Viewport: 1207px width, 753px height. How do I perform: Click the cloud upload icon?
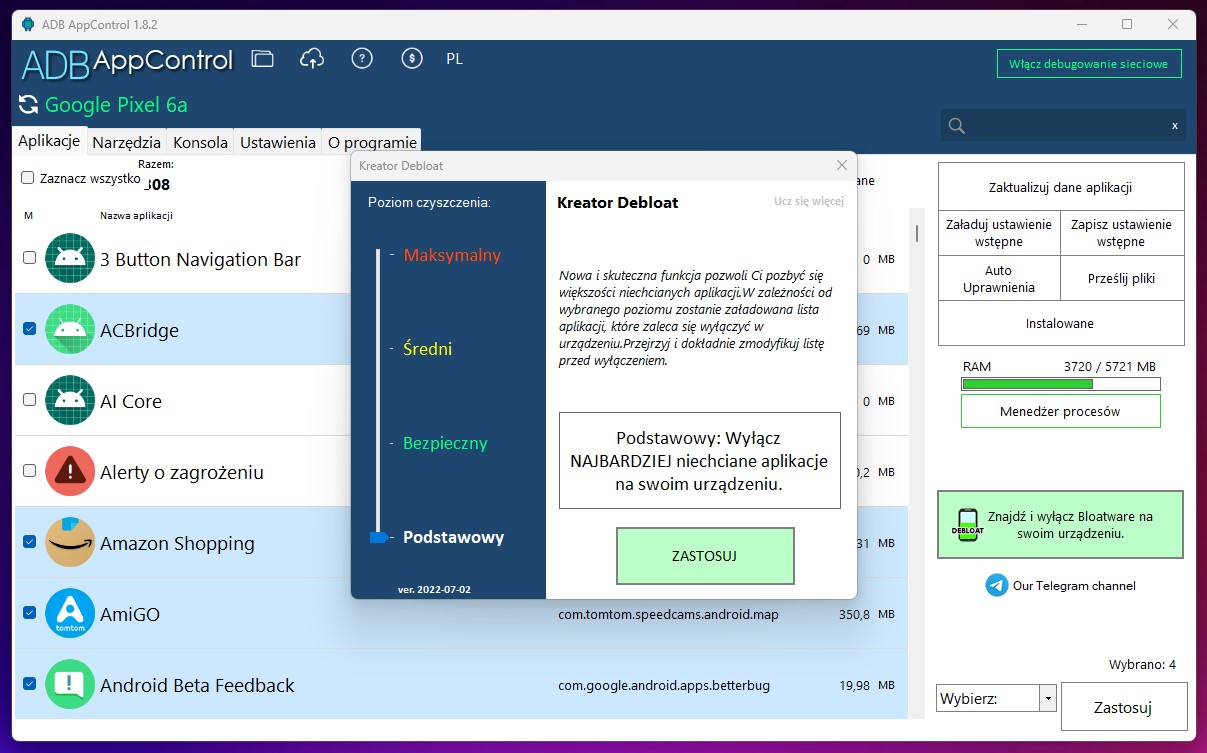click(x=312, y=59)
